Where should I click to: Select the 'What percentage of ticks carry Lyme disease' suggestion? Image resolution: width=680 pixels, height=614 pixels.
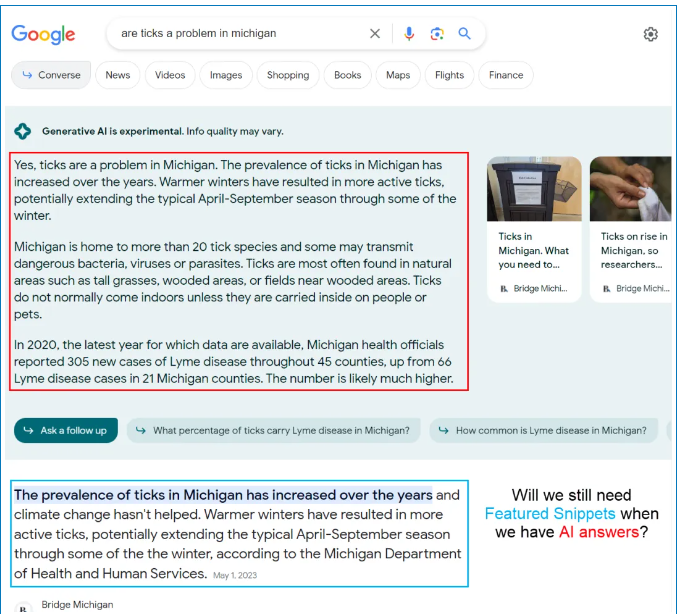pos(274,430)
